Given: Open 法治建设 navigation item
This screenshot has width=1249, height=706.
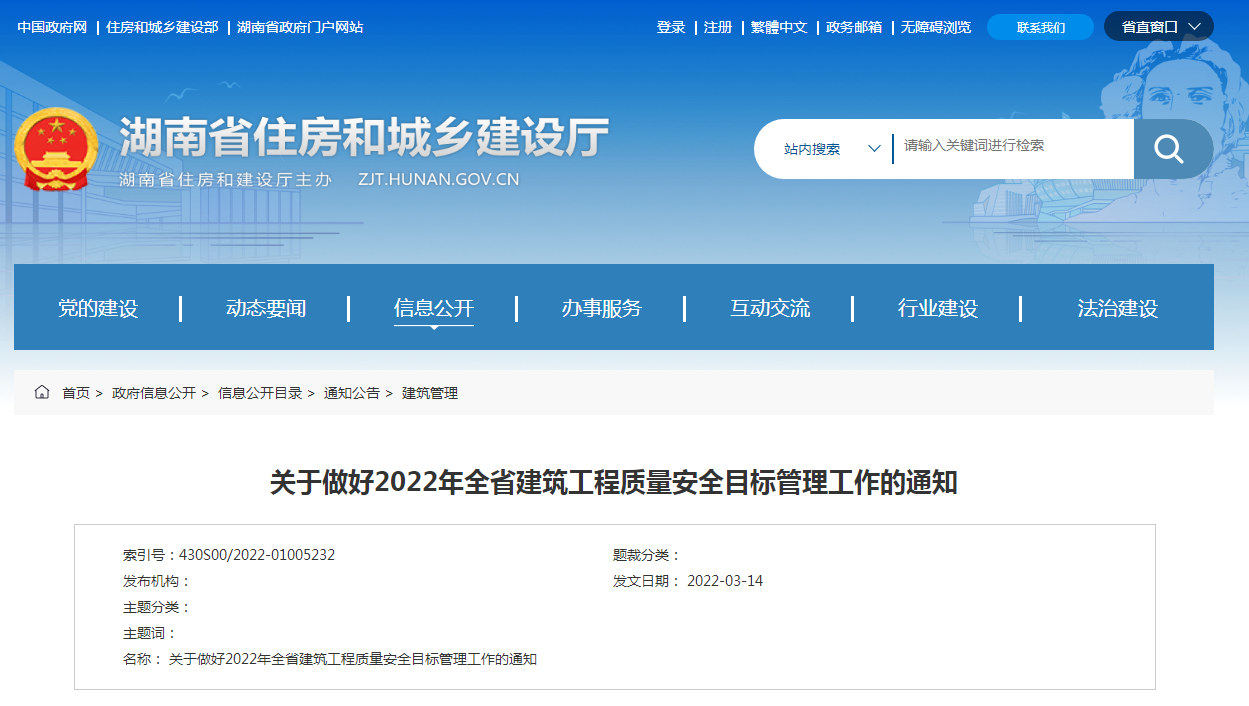Looking at the screenshot, I should pyautogui.click(x=1118, y=308).
